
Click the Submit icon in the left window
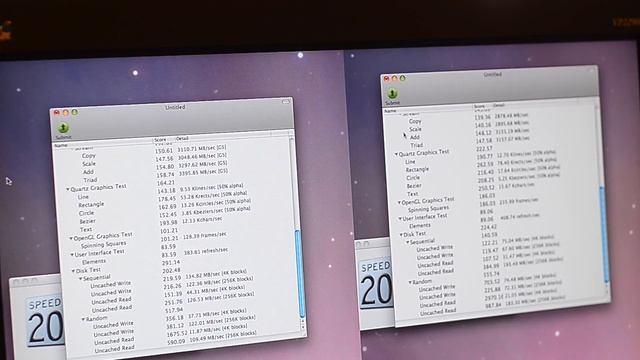coord(63,128)
